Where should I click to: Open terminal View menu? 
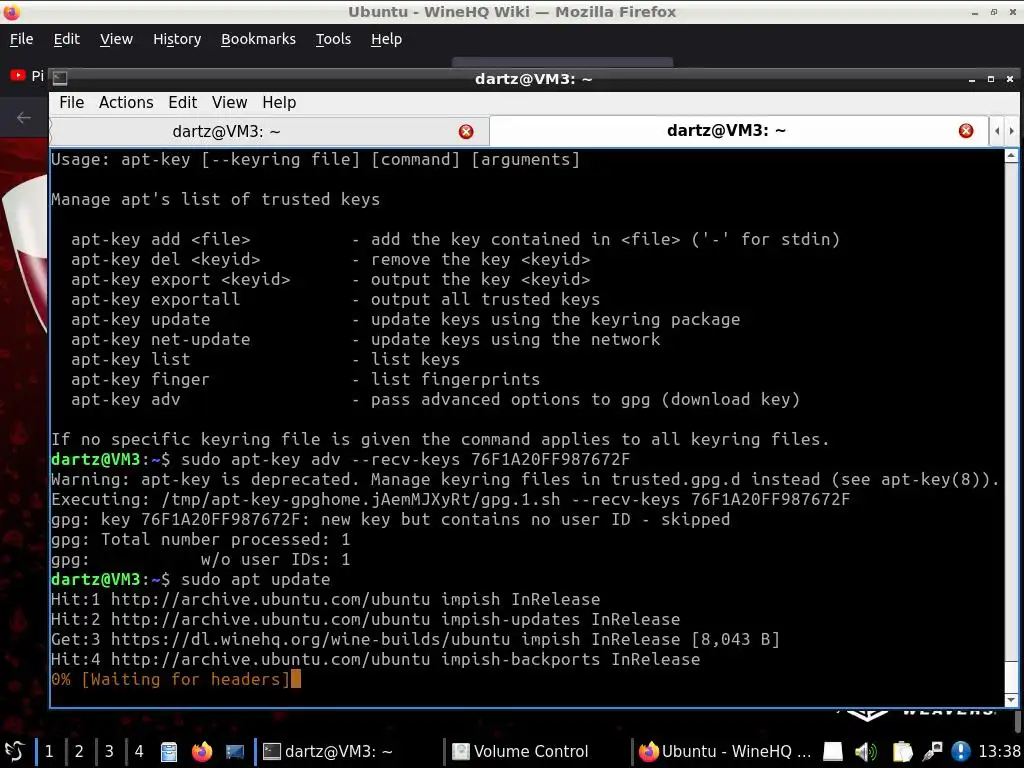pyautogui.click(x=229, y=103)
